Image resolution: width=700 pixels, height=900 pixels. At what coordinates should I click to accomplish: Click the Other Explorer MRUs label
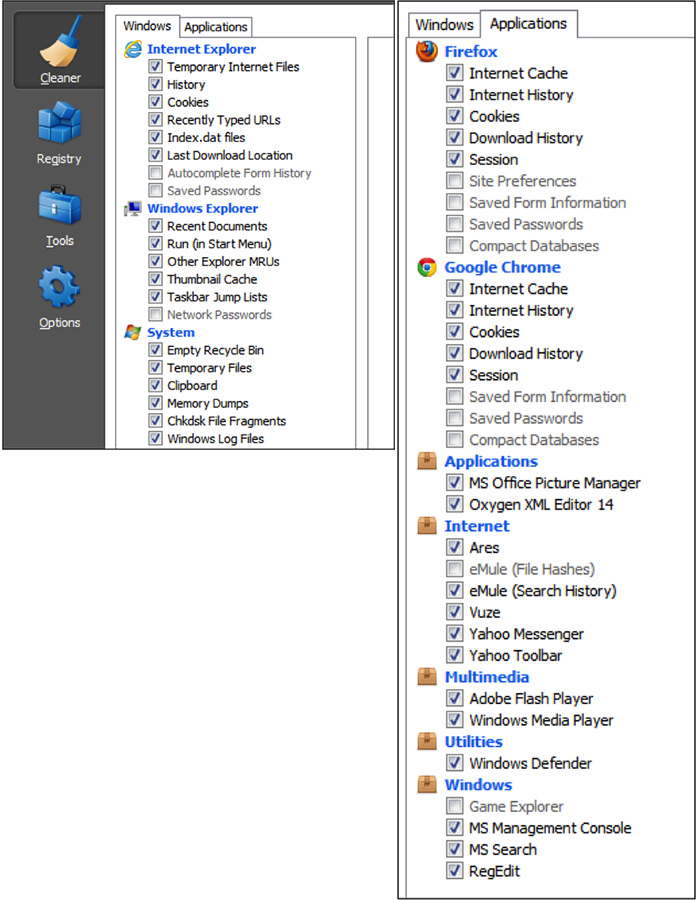[x=224, y=262]
